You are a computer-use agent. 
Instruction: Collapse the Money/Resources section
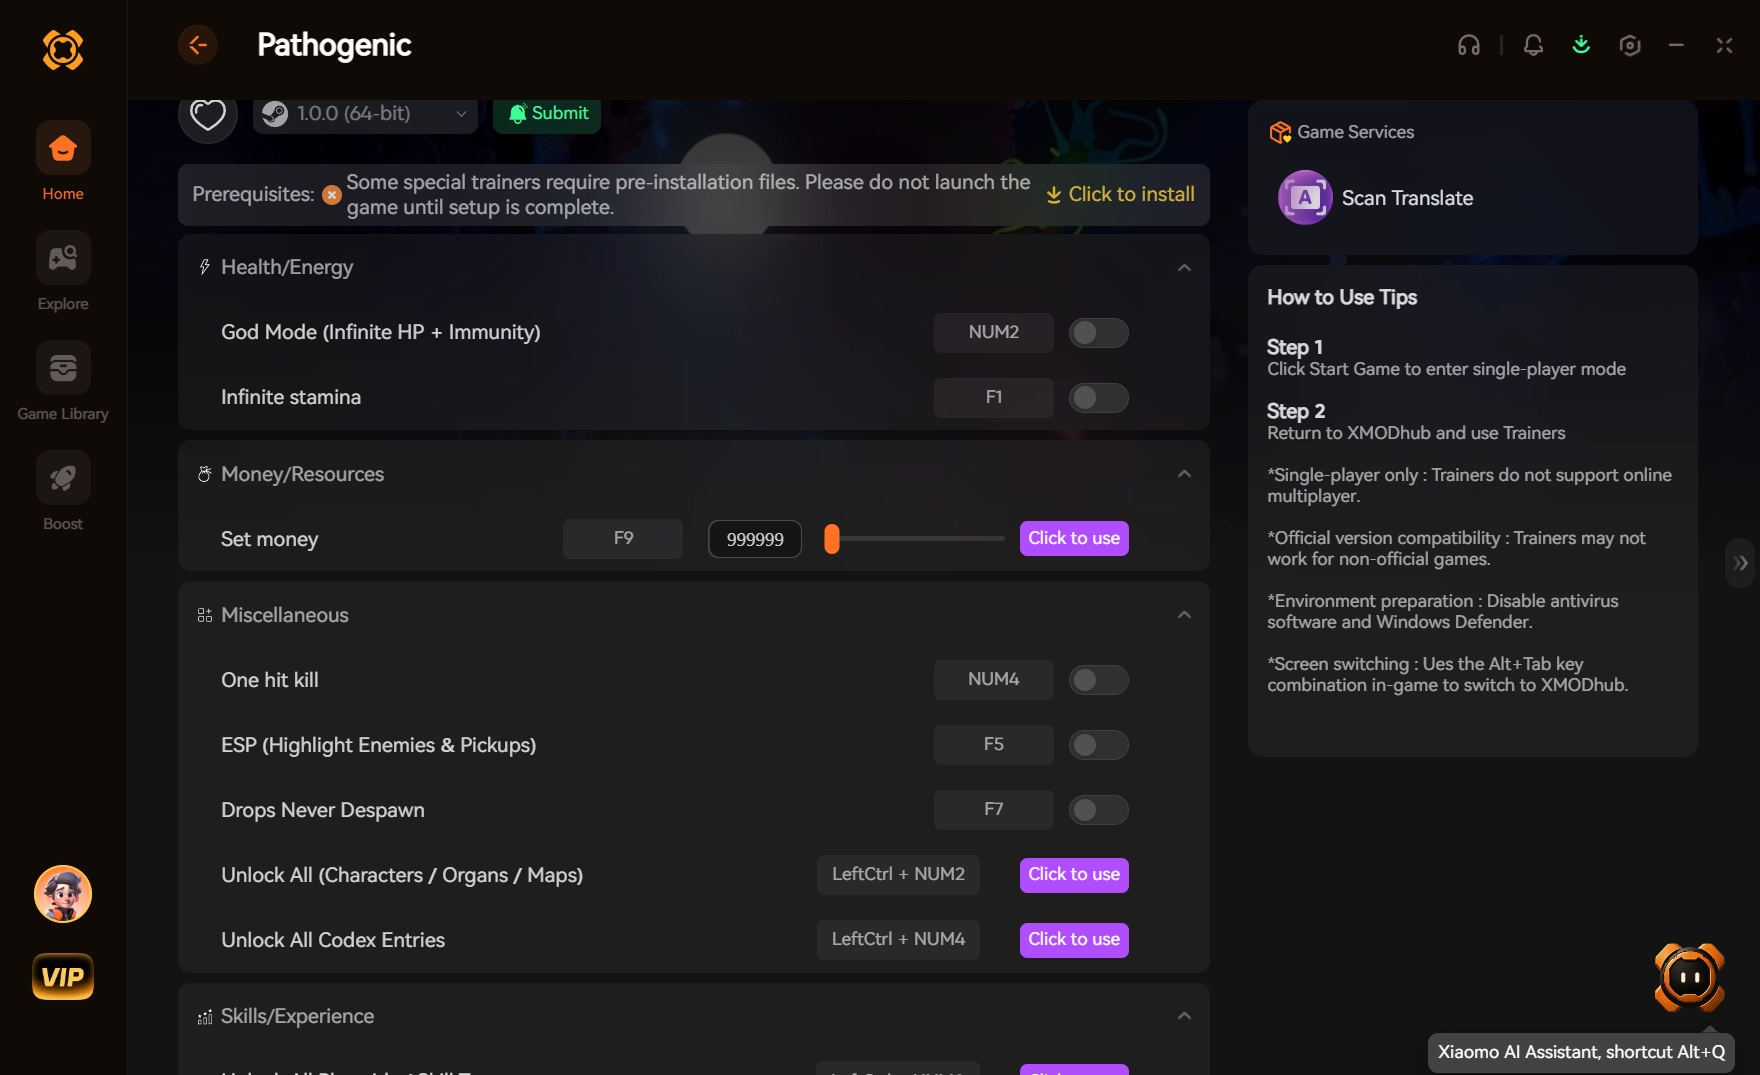pyautogui.click(x=1184, y=474)
